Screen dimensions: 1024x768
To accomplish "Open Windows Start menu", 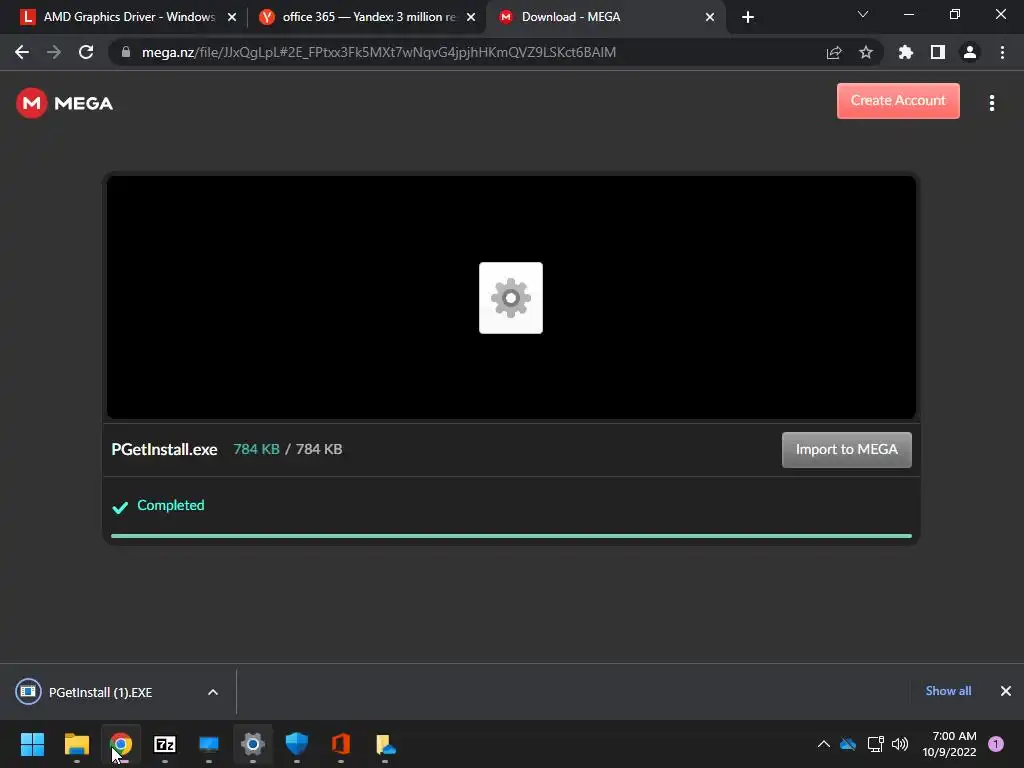I will (33, 744).
